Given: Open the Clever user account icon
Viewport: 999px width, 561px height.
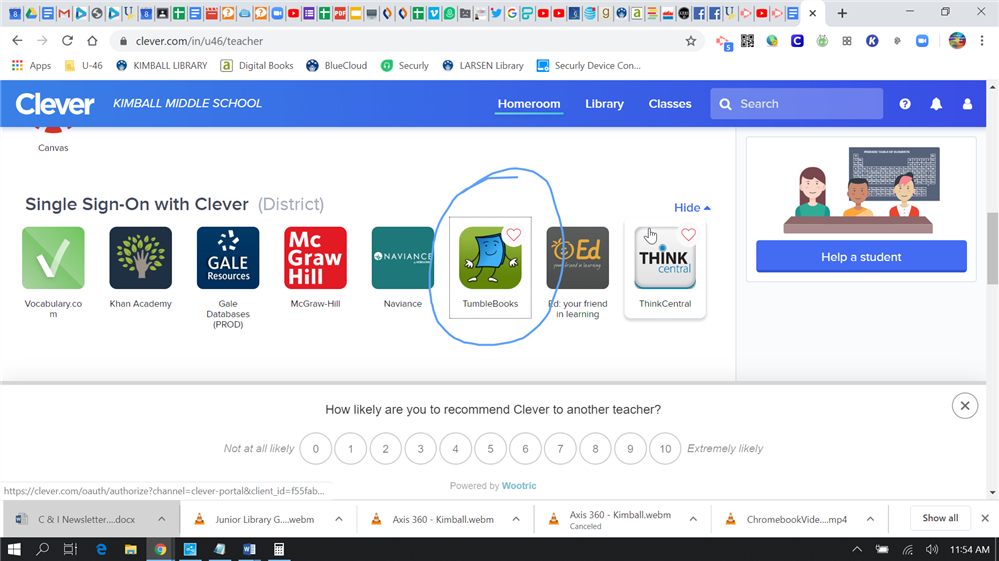Looking at the screenshot, I should pyautogui.click(x=967, y=104).
